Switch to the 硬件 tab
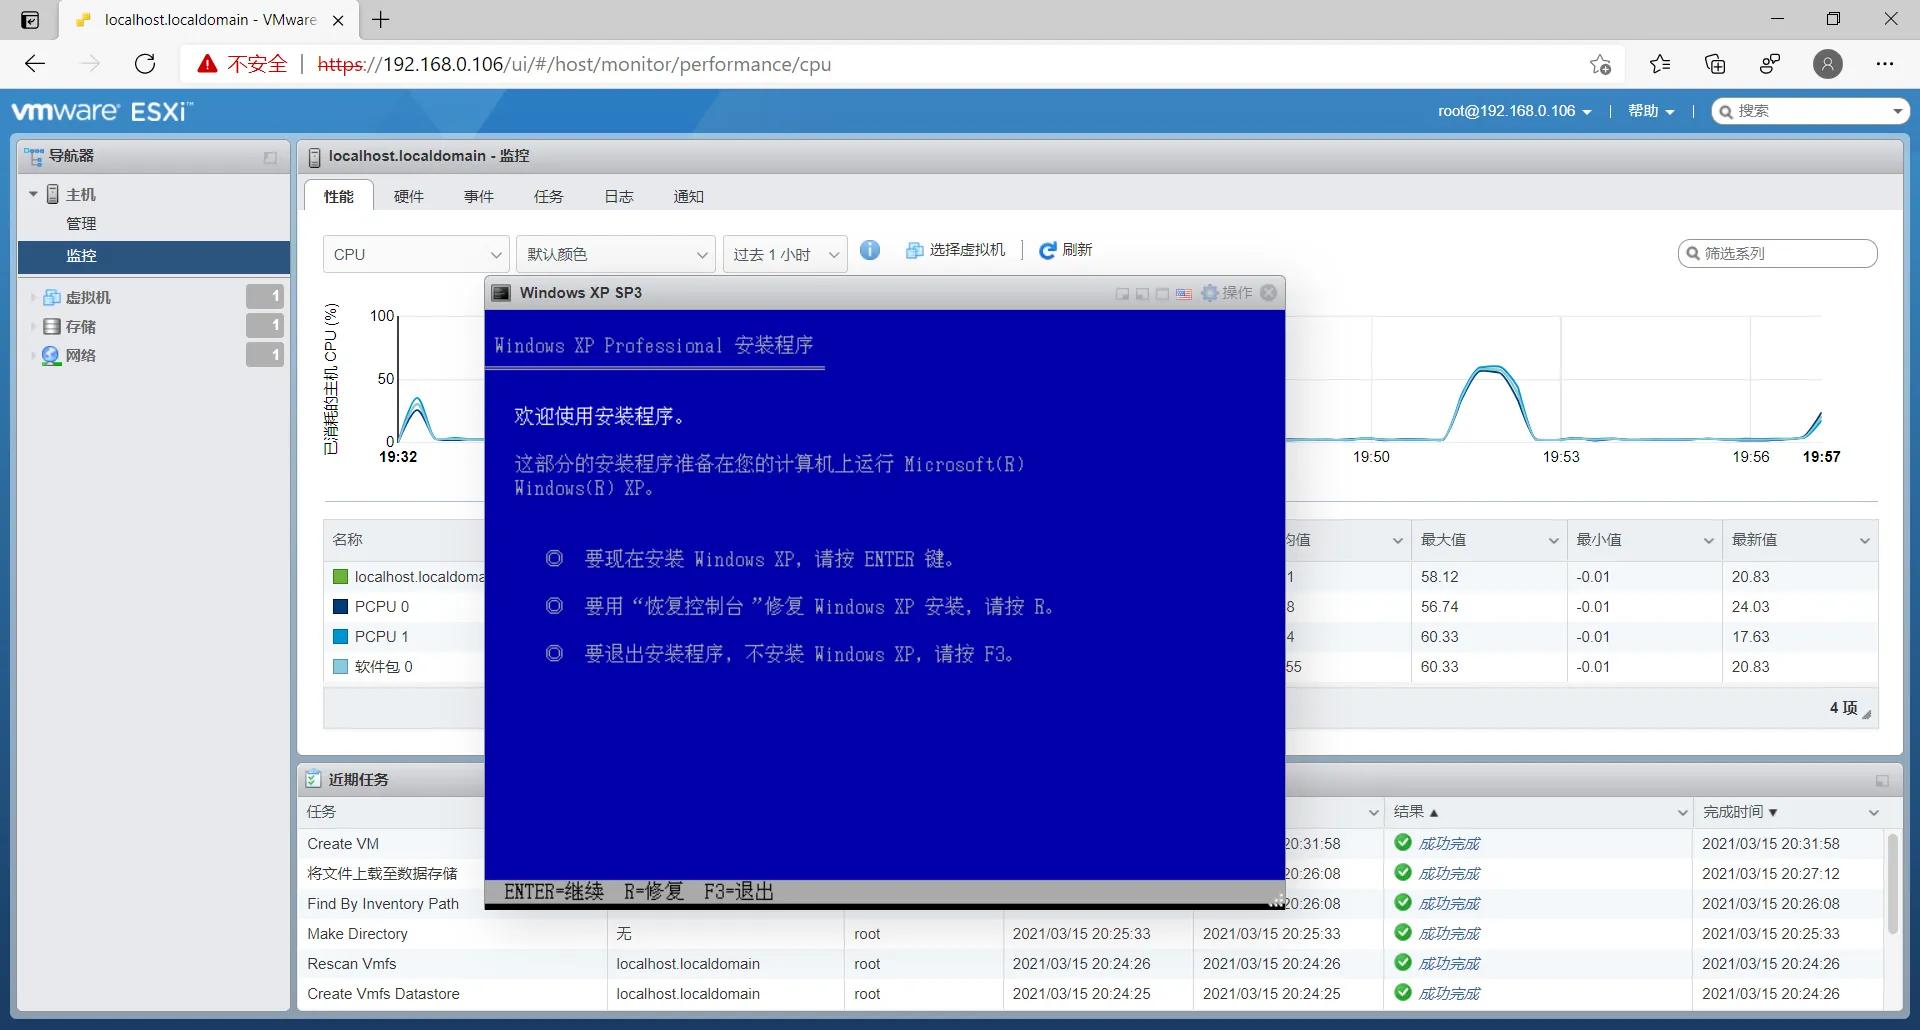The height and width of the screenshot is (1030, 1920). coord(409,196)
